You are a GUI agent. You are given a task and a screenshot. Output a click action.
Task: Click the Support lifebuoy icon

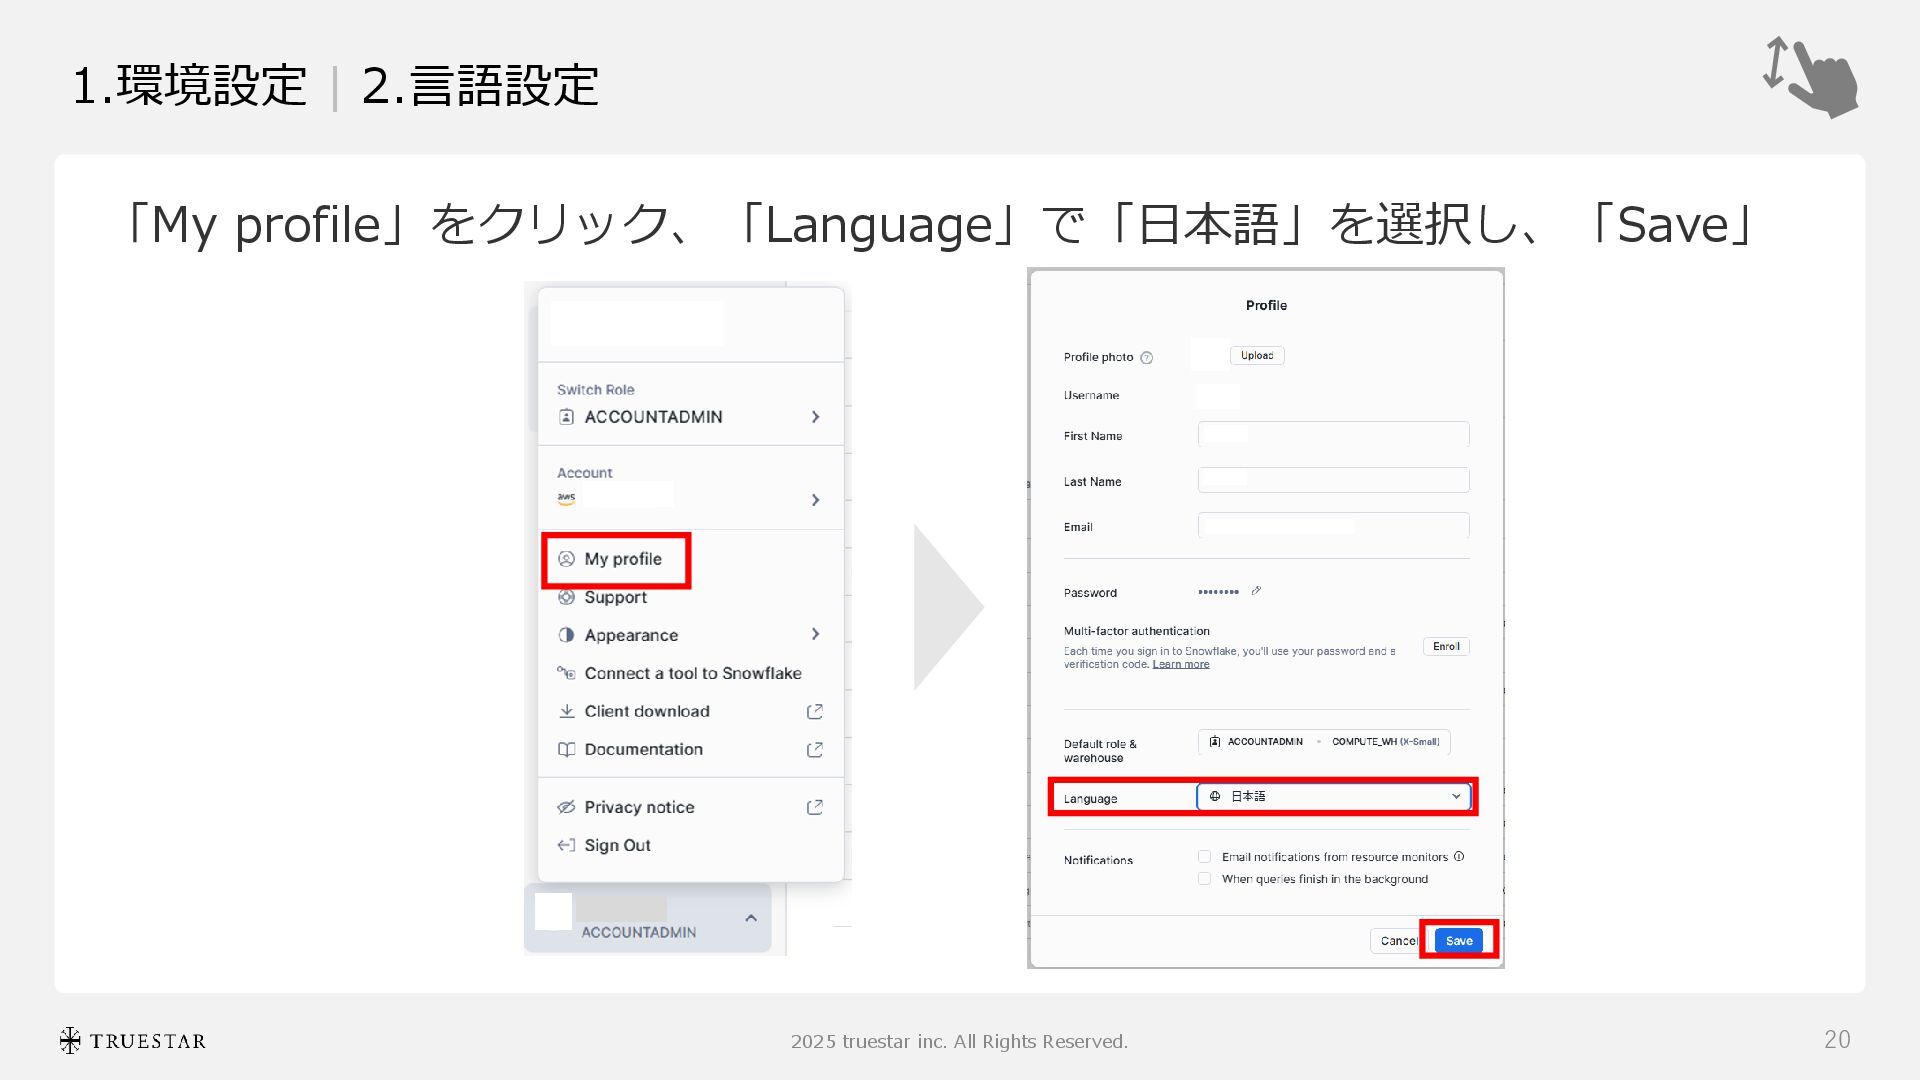coord(566,597)
